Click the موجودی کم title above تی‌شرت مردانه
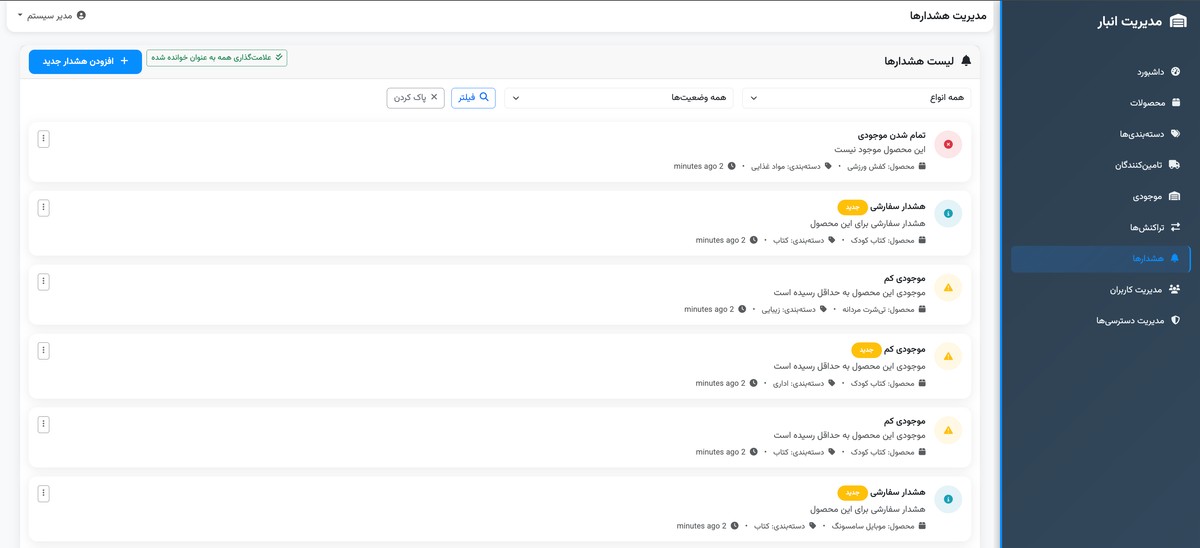The width and height of the screenshot is (1200, 548). [x=905, y=278]
